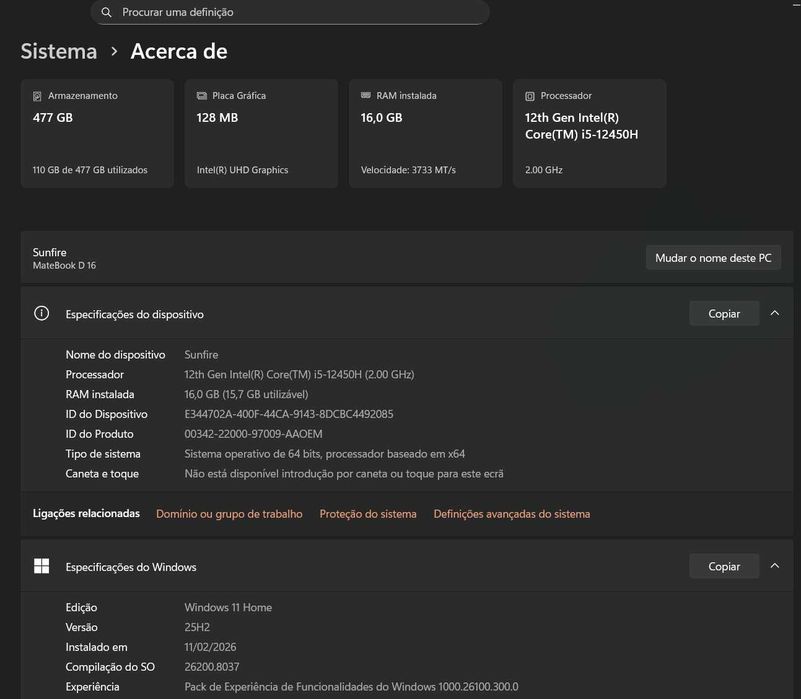The height and width of the screenshot is (699, 801).
Task: Click Mudar o nome deste PC button
Action: tap(713, 258)
